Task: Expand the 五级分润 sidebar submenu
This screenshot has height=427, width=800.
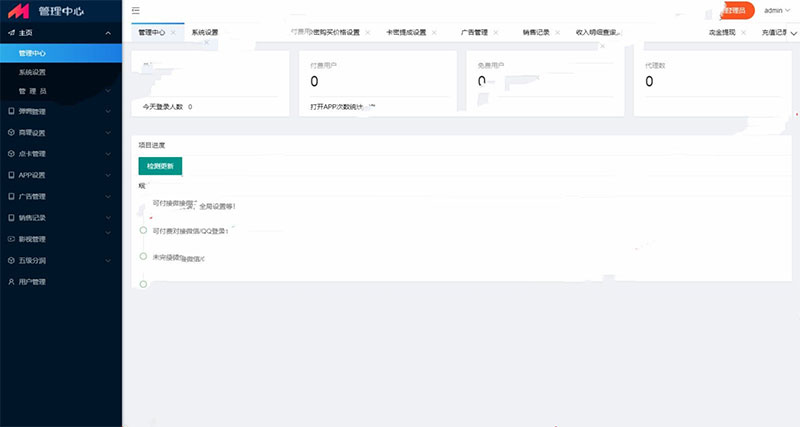Action: 108,261
